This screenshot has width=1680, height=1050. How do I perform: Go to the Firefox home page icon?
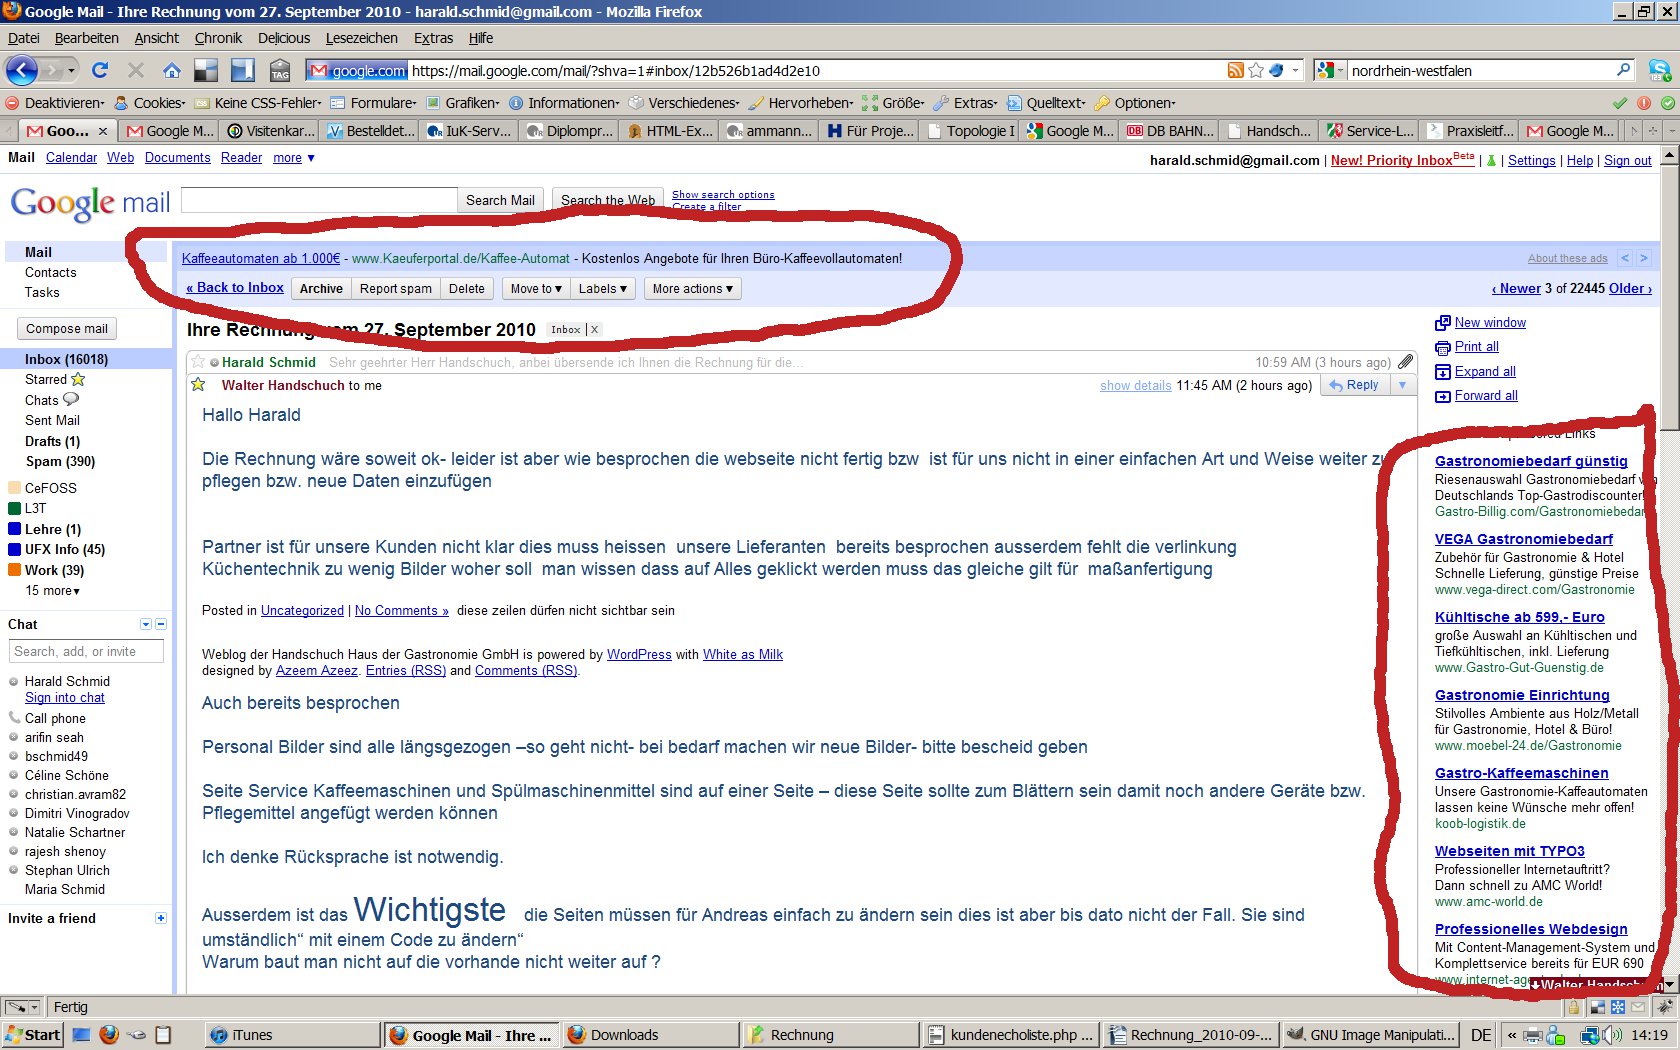[x=172, y=70]
